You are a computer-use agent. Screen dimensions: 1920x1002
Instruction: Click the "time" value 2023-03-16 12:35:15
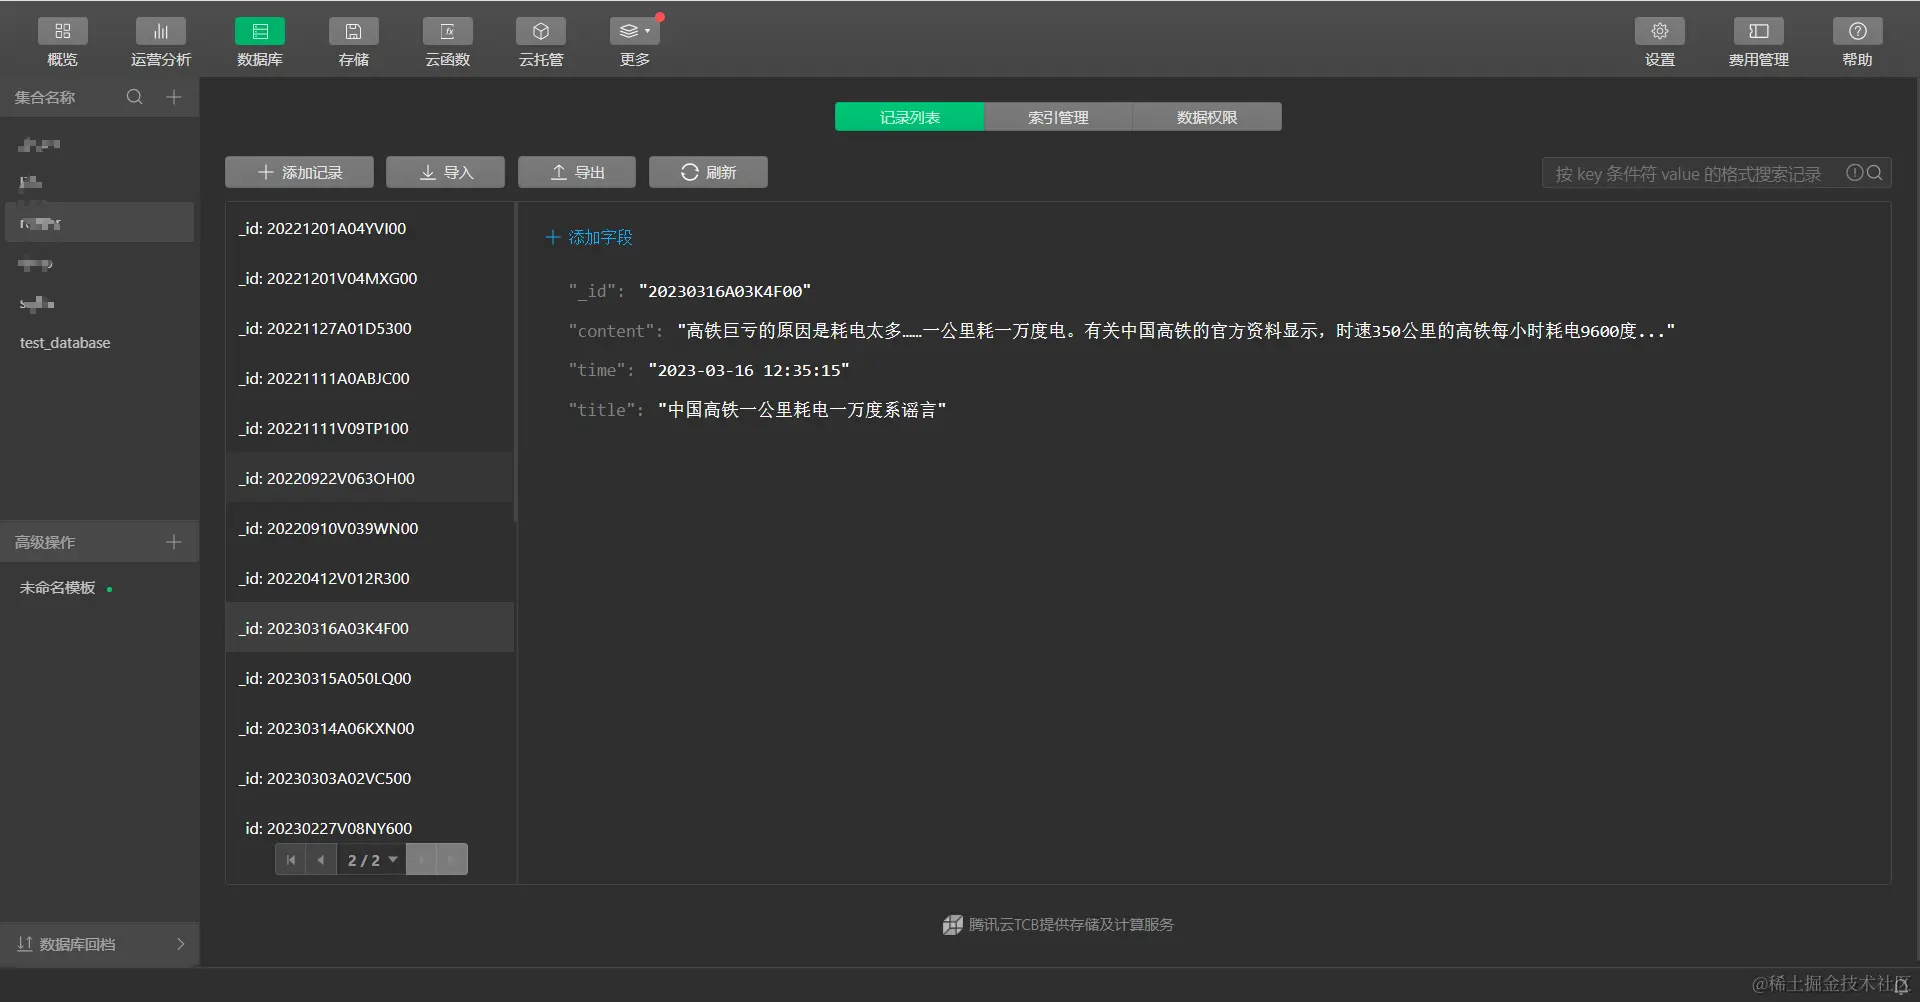749,370
